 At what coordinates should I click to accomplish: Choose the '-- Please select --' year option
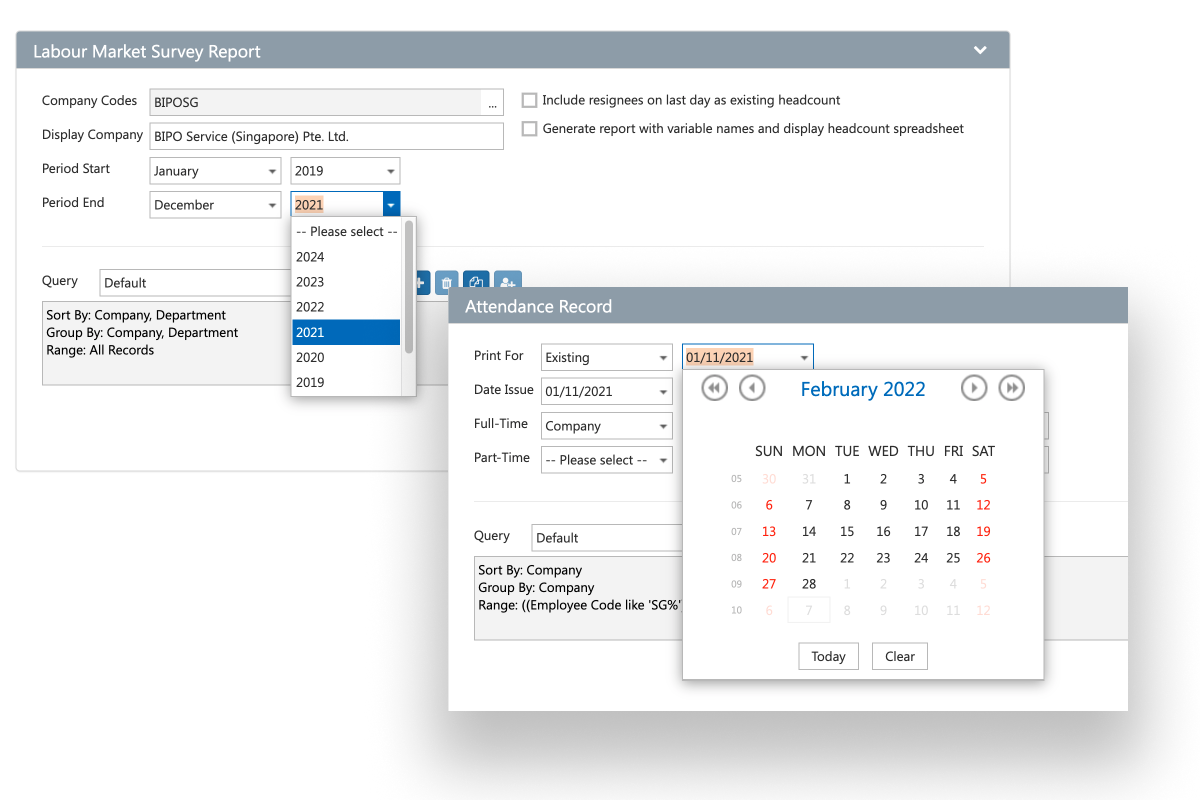[x=346, y=232]
